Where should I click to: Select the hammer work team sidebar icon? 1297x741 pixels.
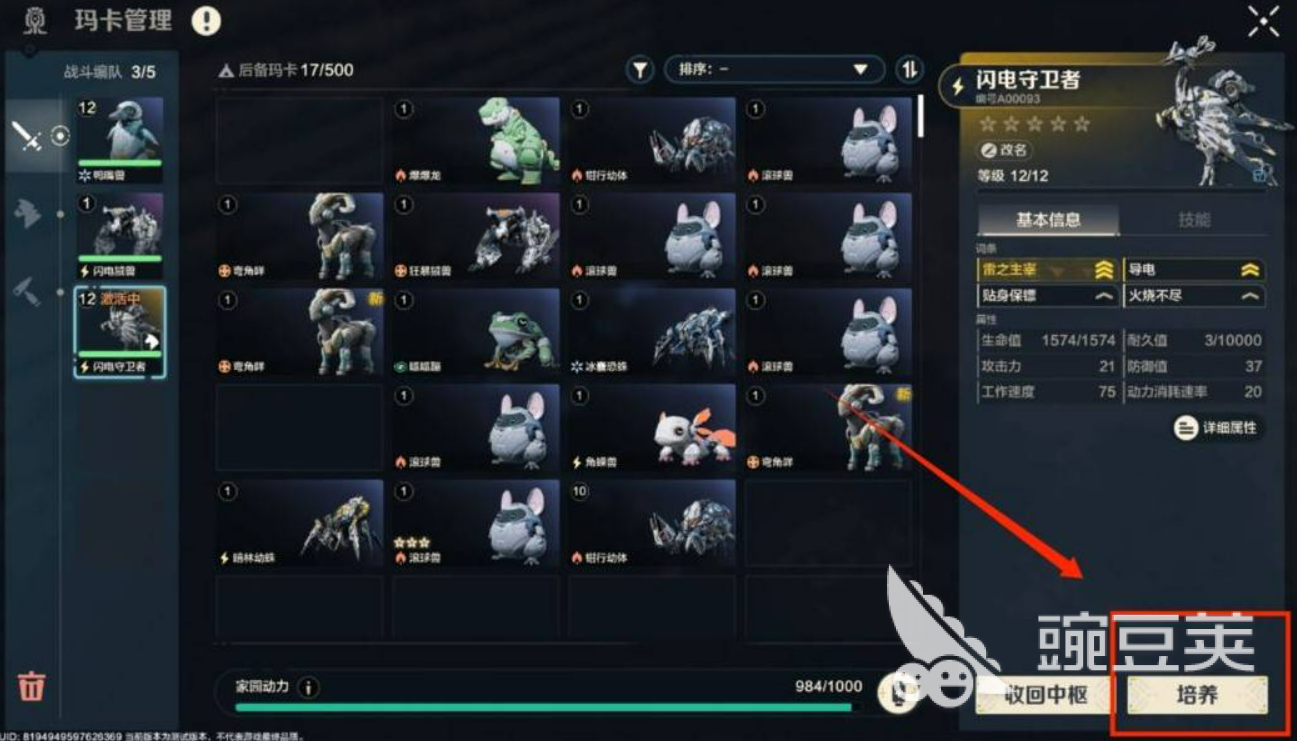[26, 292]
